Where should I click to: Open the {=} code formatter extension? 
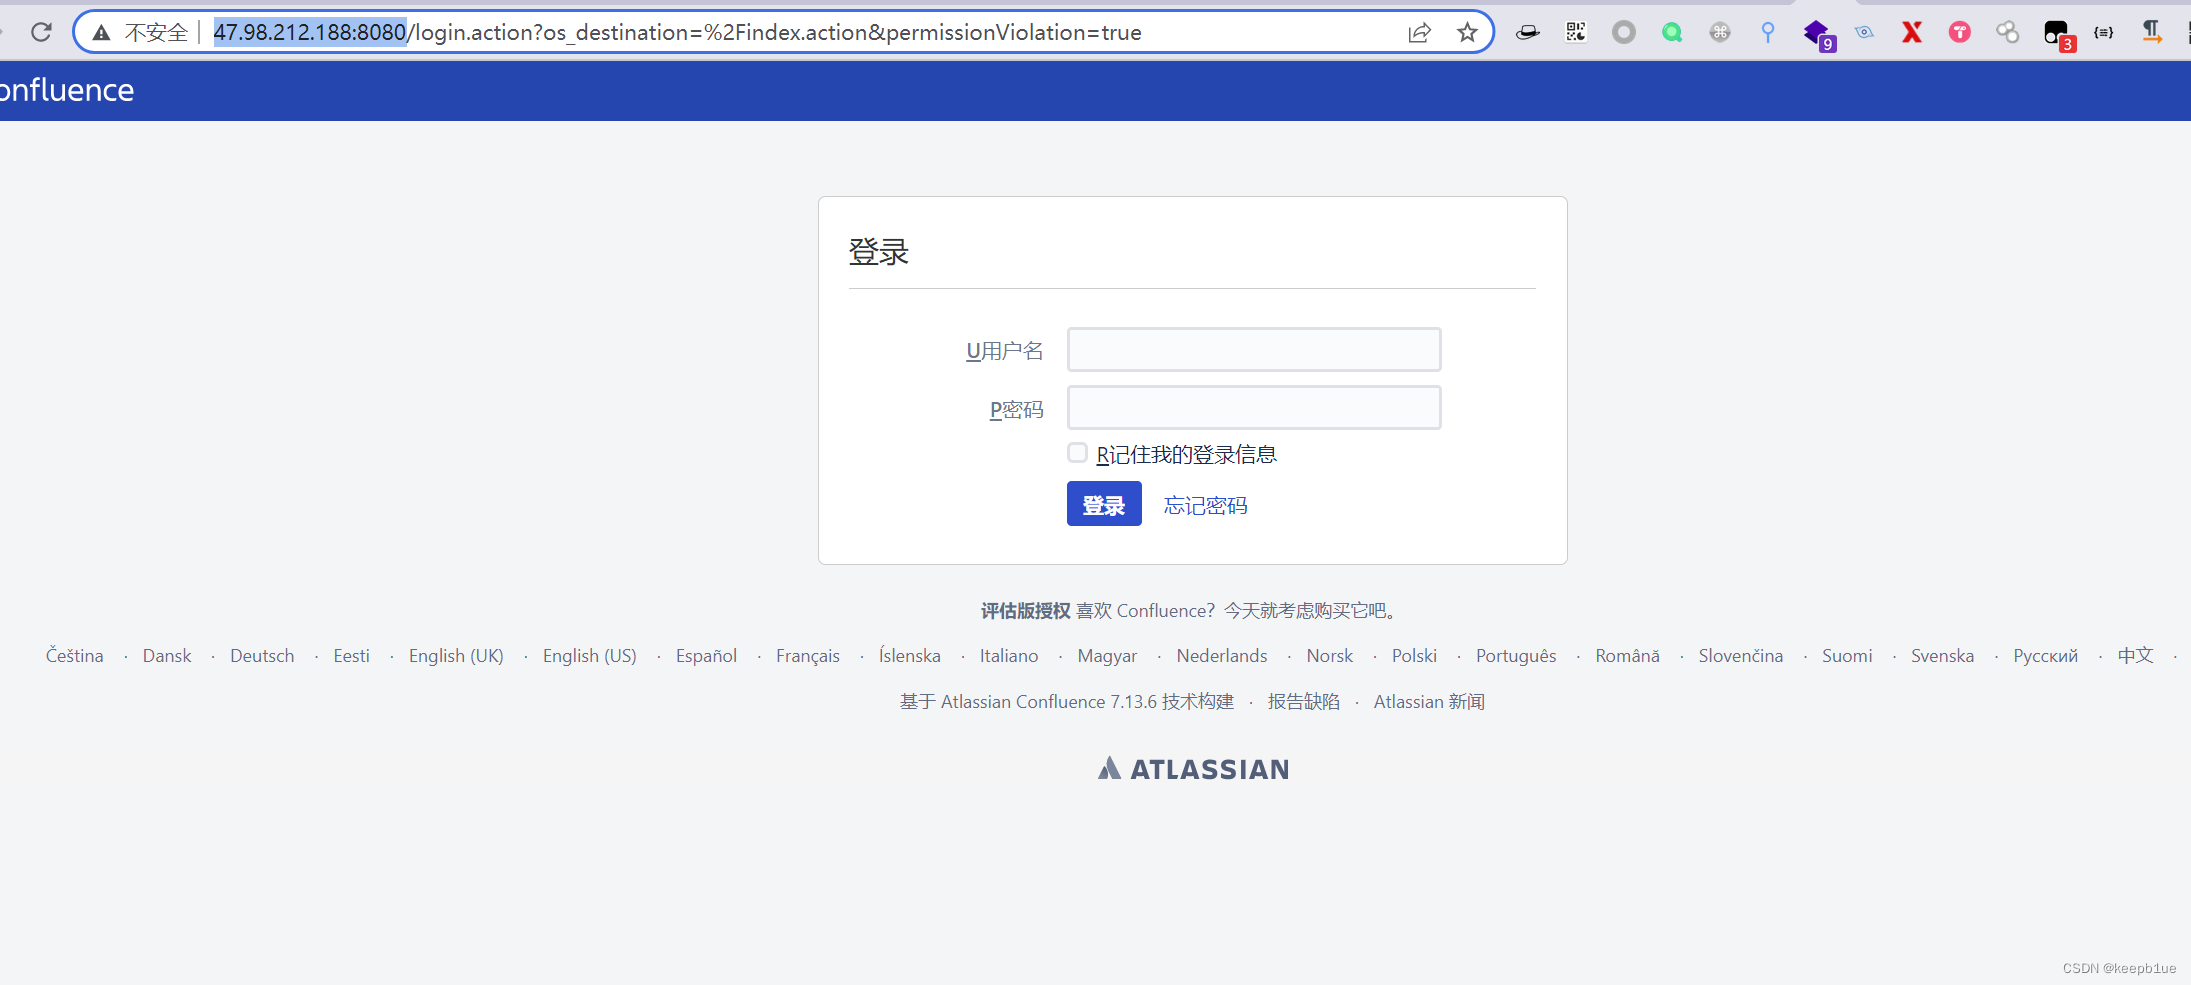2104,32
